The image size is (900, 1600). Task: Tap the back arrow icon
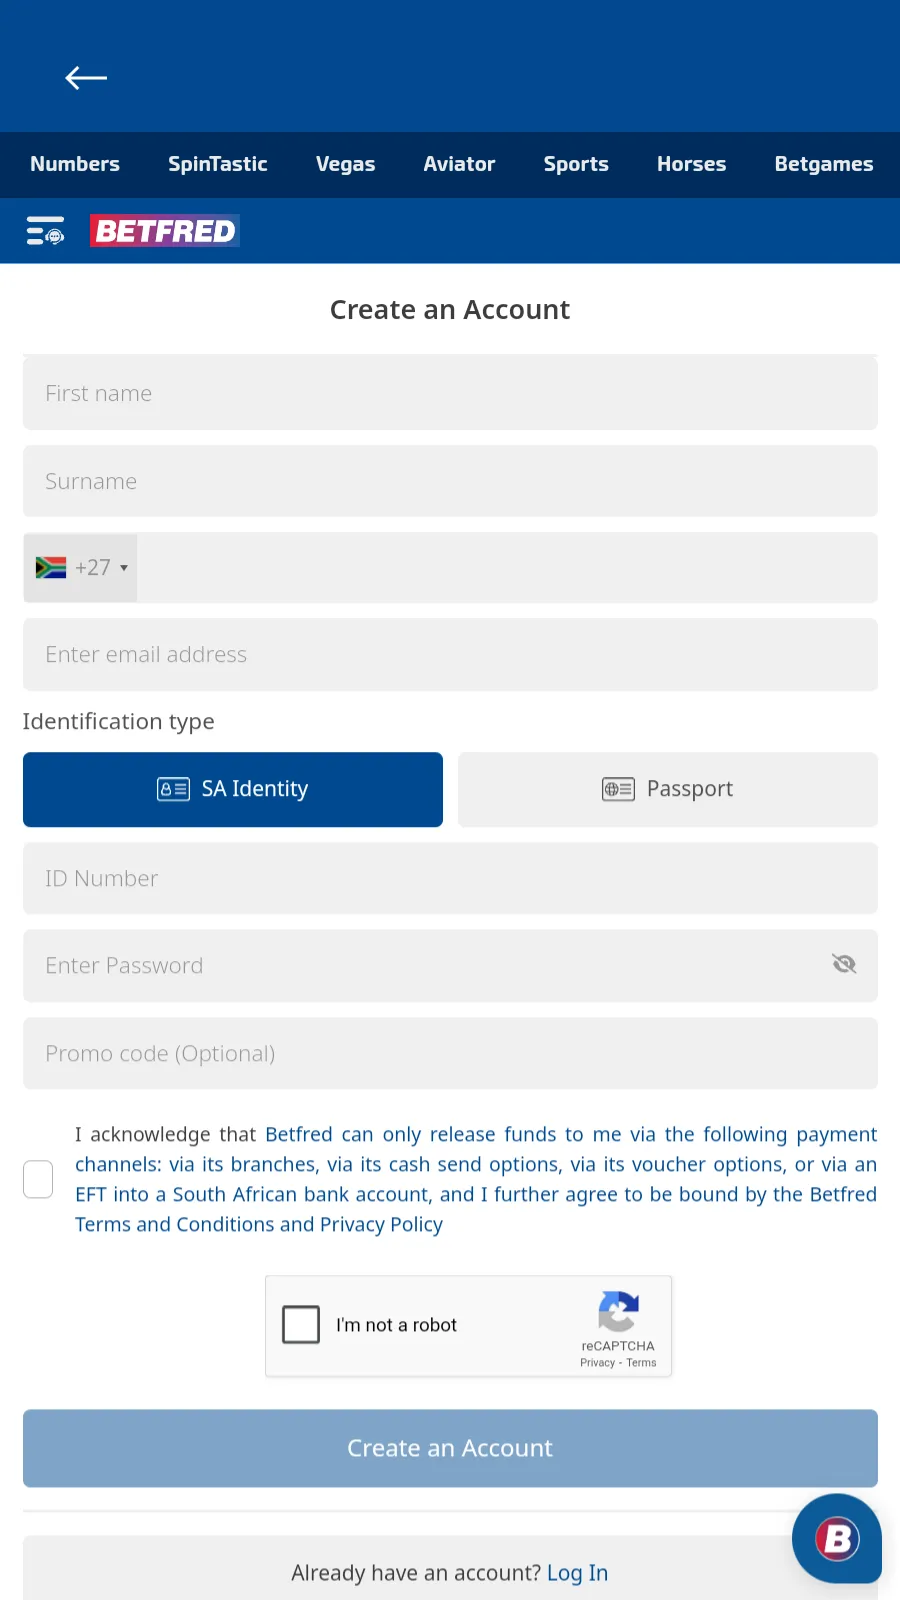(x=86, y=78)
